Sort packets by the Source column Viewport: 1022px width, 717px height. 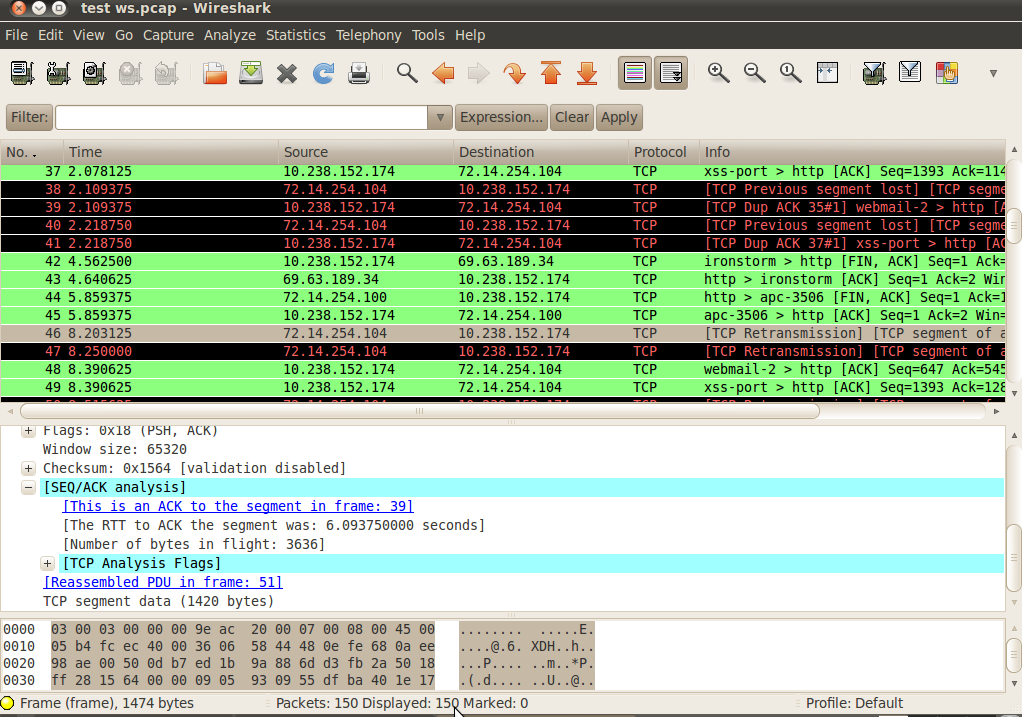(365, 152)
